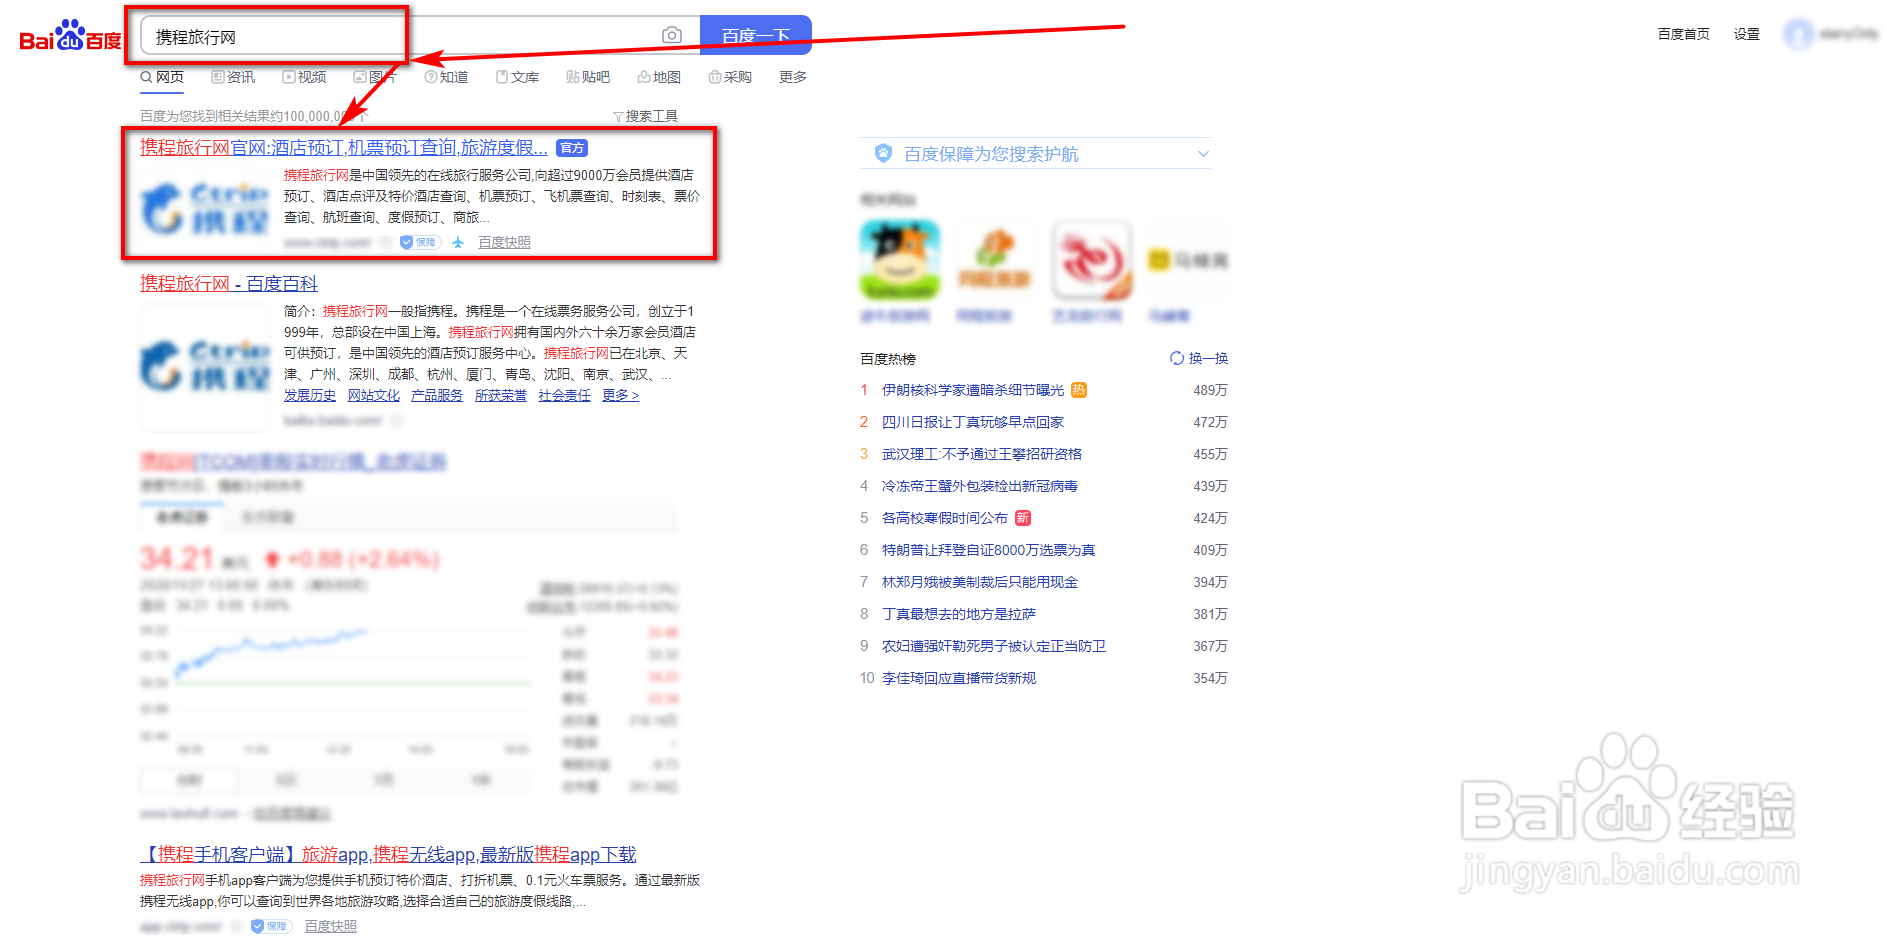The height and width of the screenshot is (936, 1903).
Task: Open the 采购 tab
Action: [x=730, y=77]
